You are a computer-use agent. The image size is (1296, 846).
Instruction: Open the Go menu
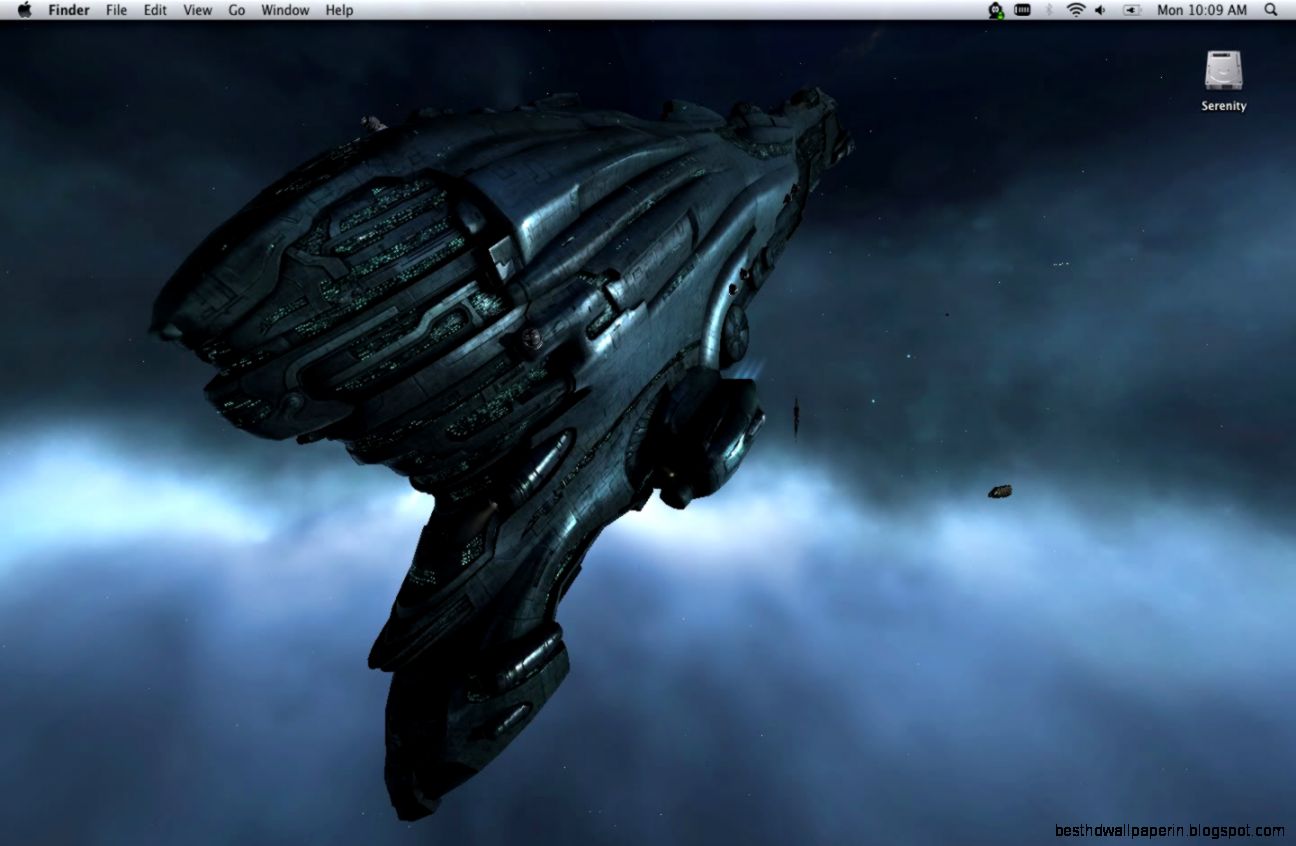pyautogui.click(x=236, y=10)
